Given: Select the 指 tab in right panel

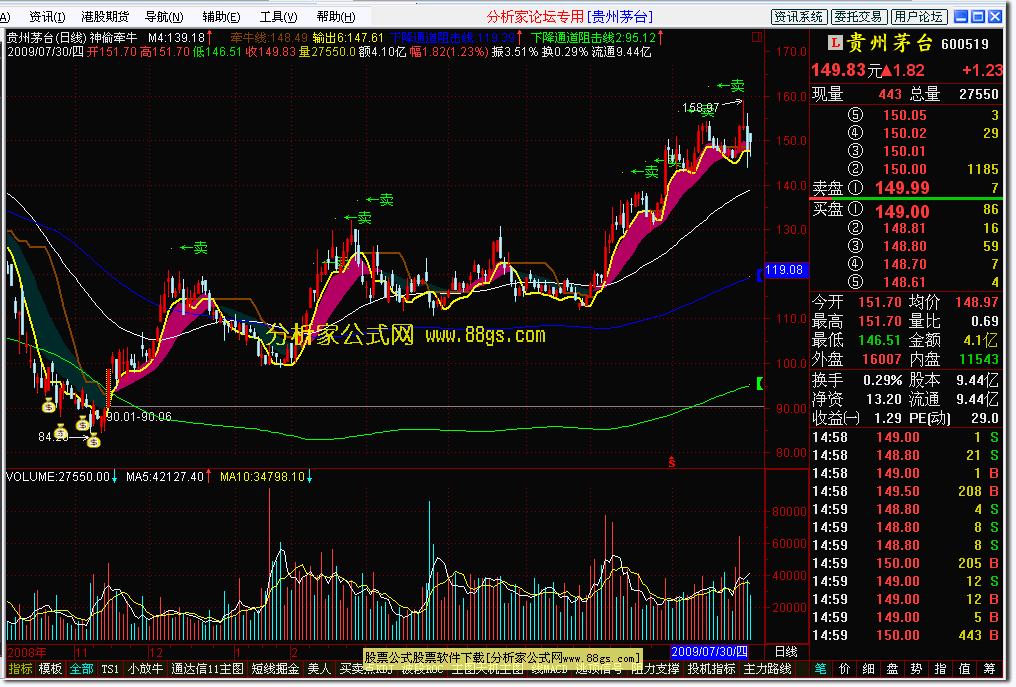Looking at the screenshot, I should [x=941, y=668].
